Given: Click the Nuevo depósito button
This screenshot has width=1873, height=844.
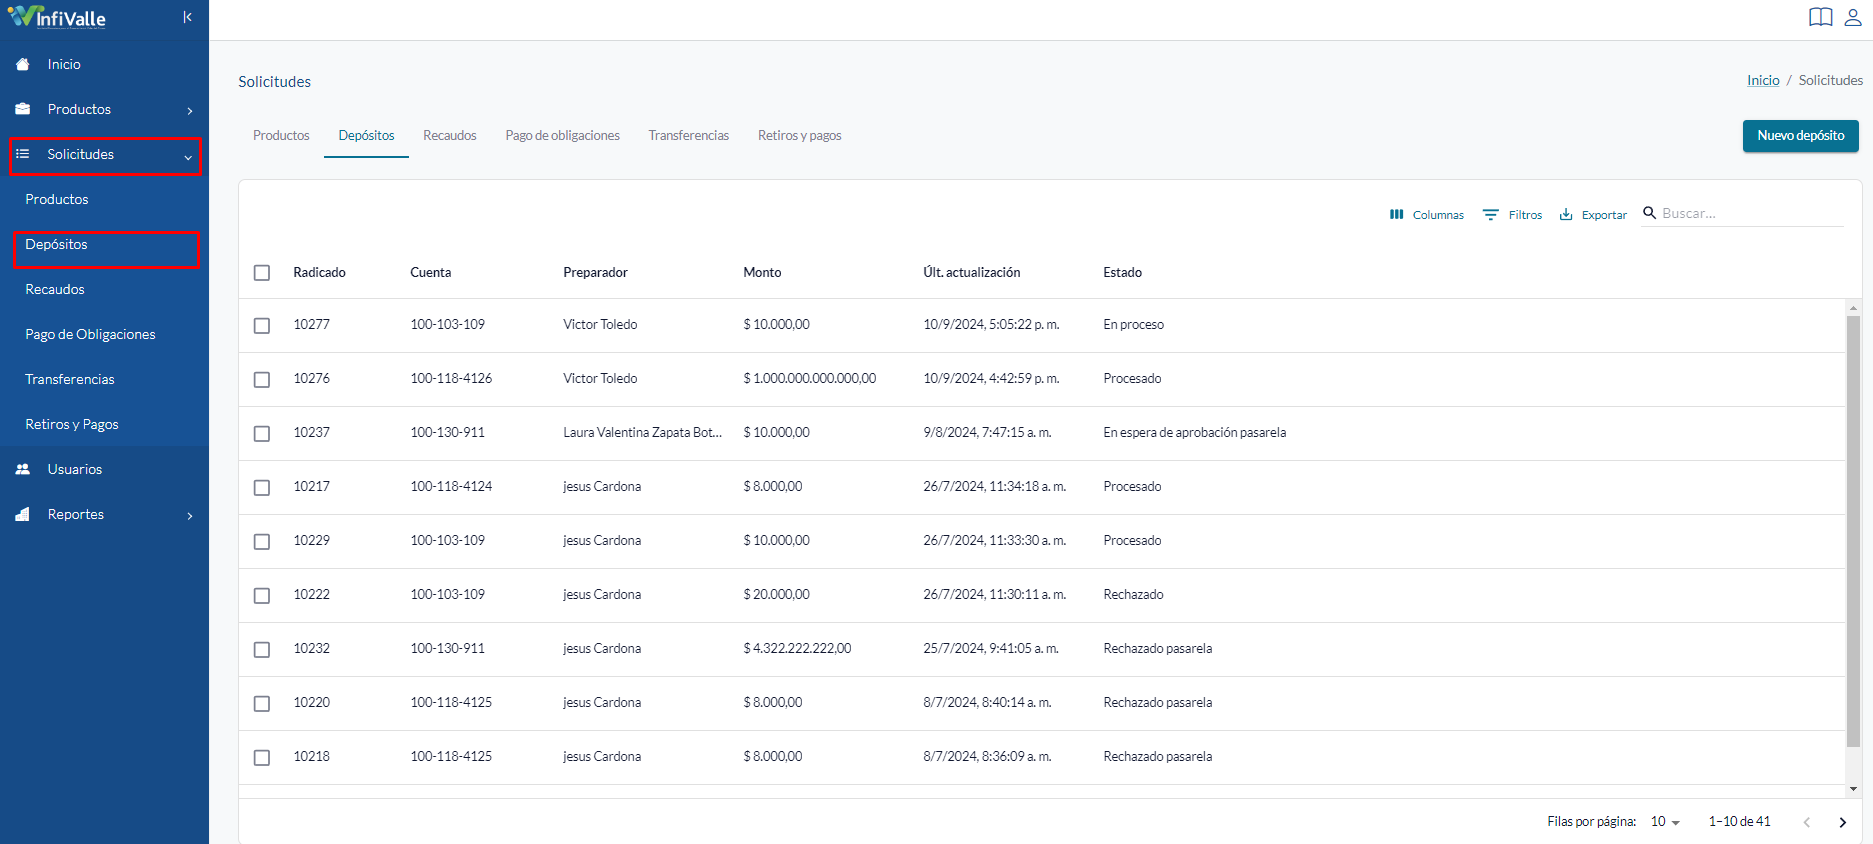Looking at the screenshot, I should (1800, 136).
